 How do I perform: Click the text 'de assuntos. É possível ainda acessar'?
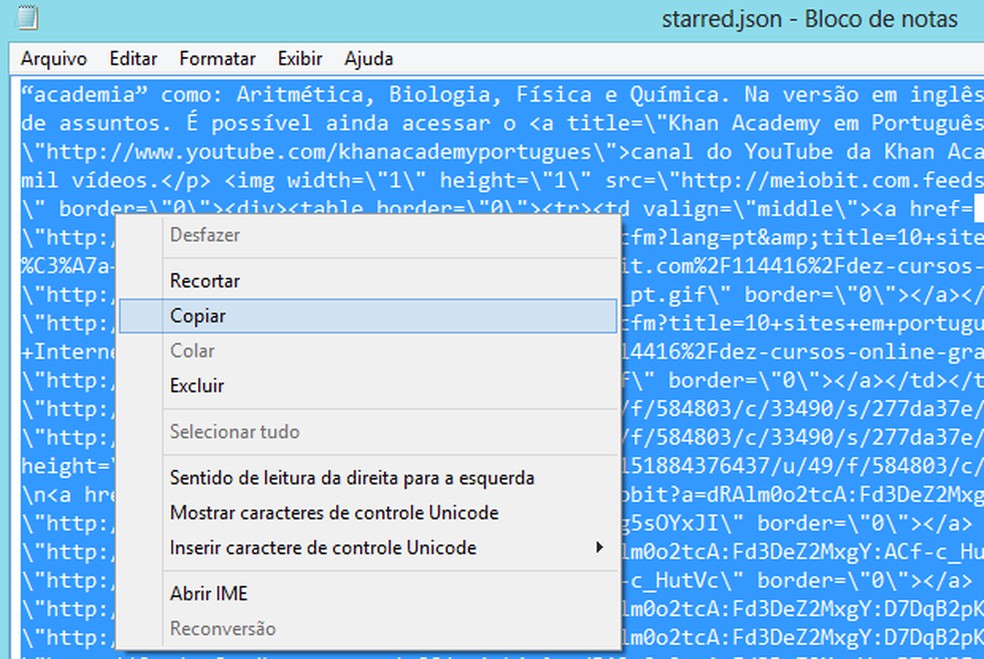pos(255,124)
